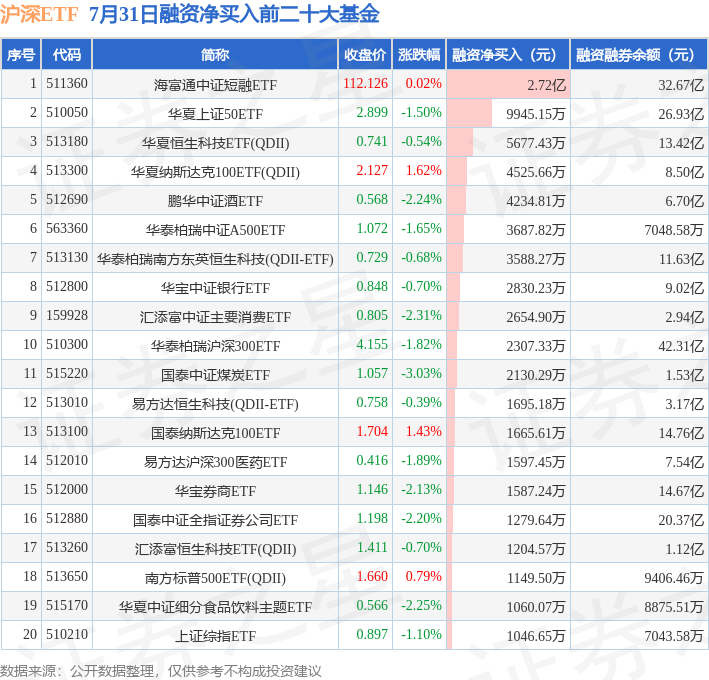Click fund code 510210

pyautogui.click(x=66, y=633)
